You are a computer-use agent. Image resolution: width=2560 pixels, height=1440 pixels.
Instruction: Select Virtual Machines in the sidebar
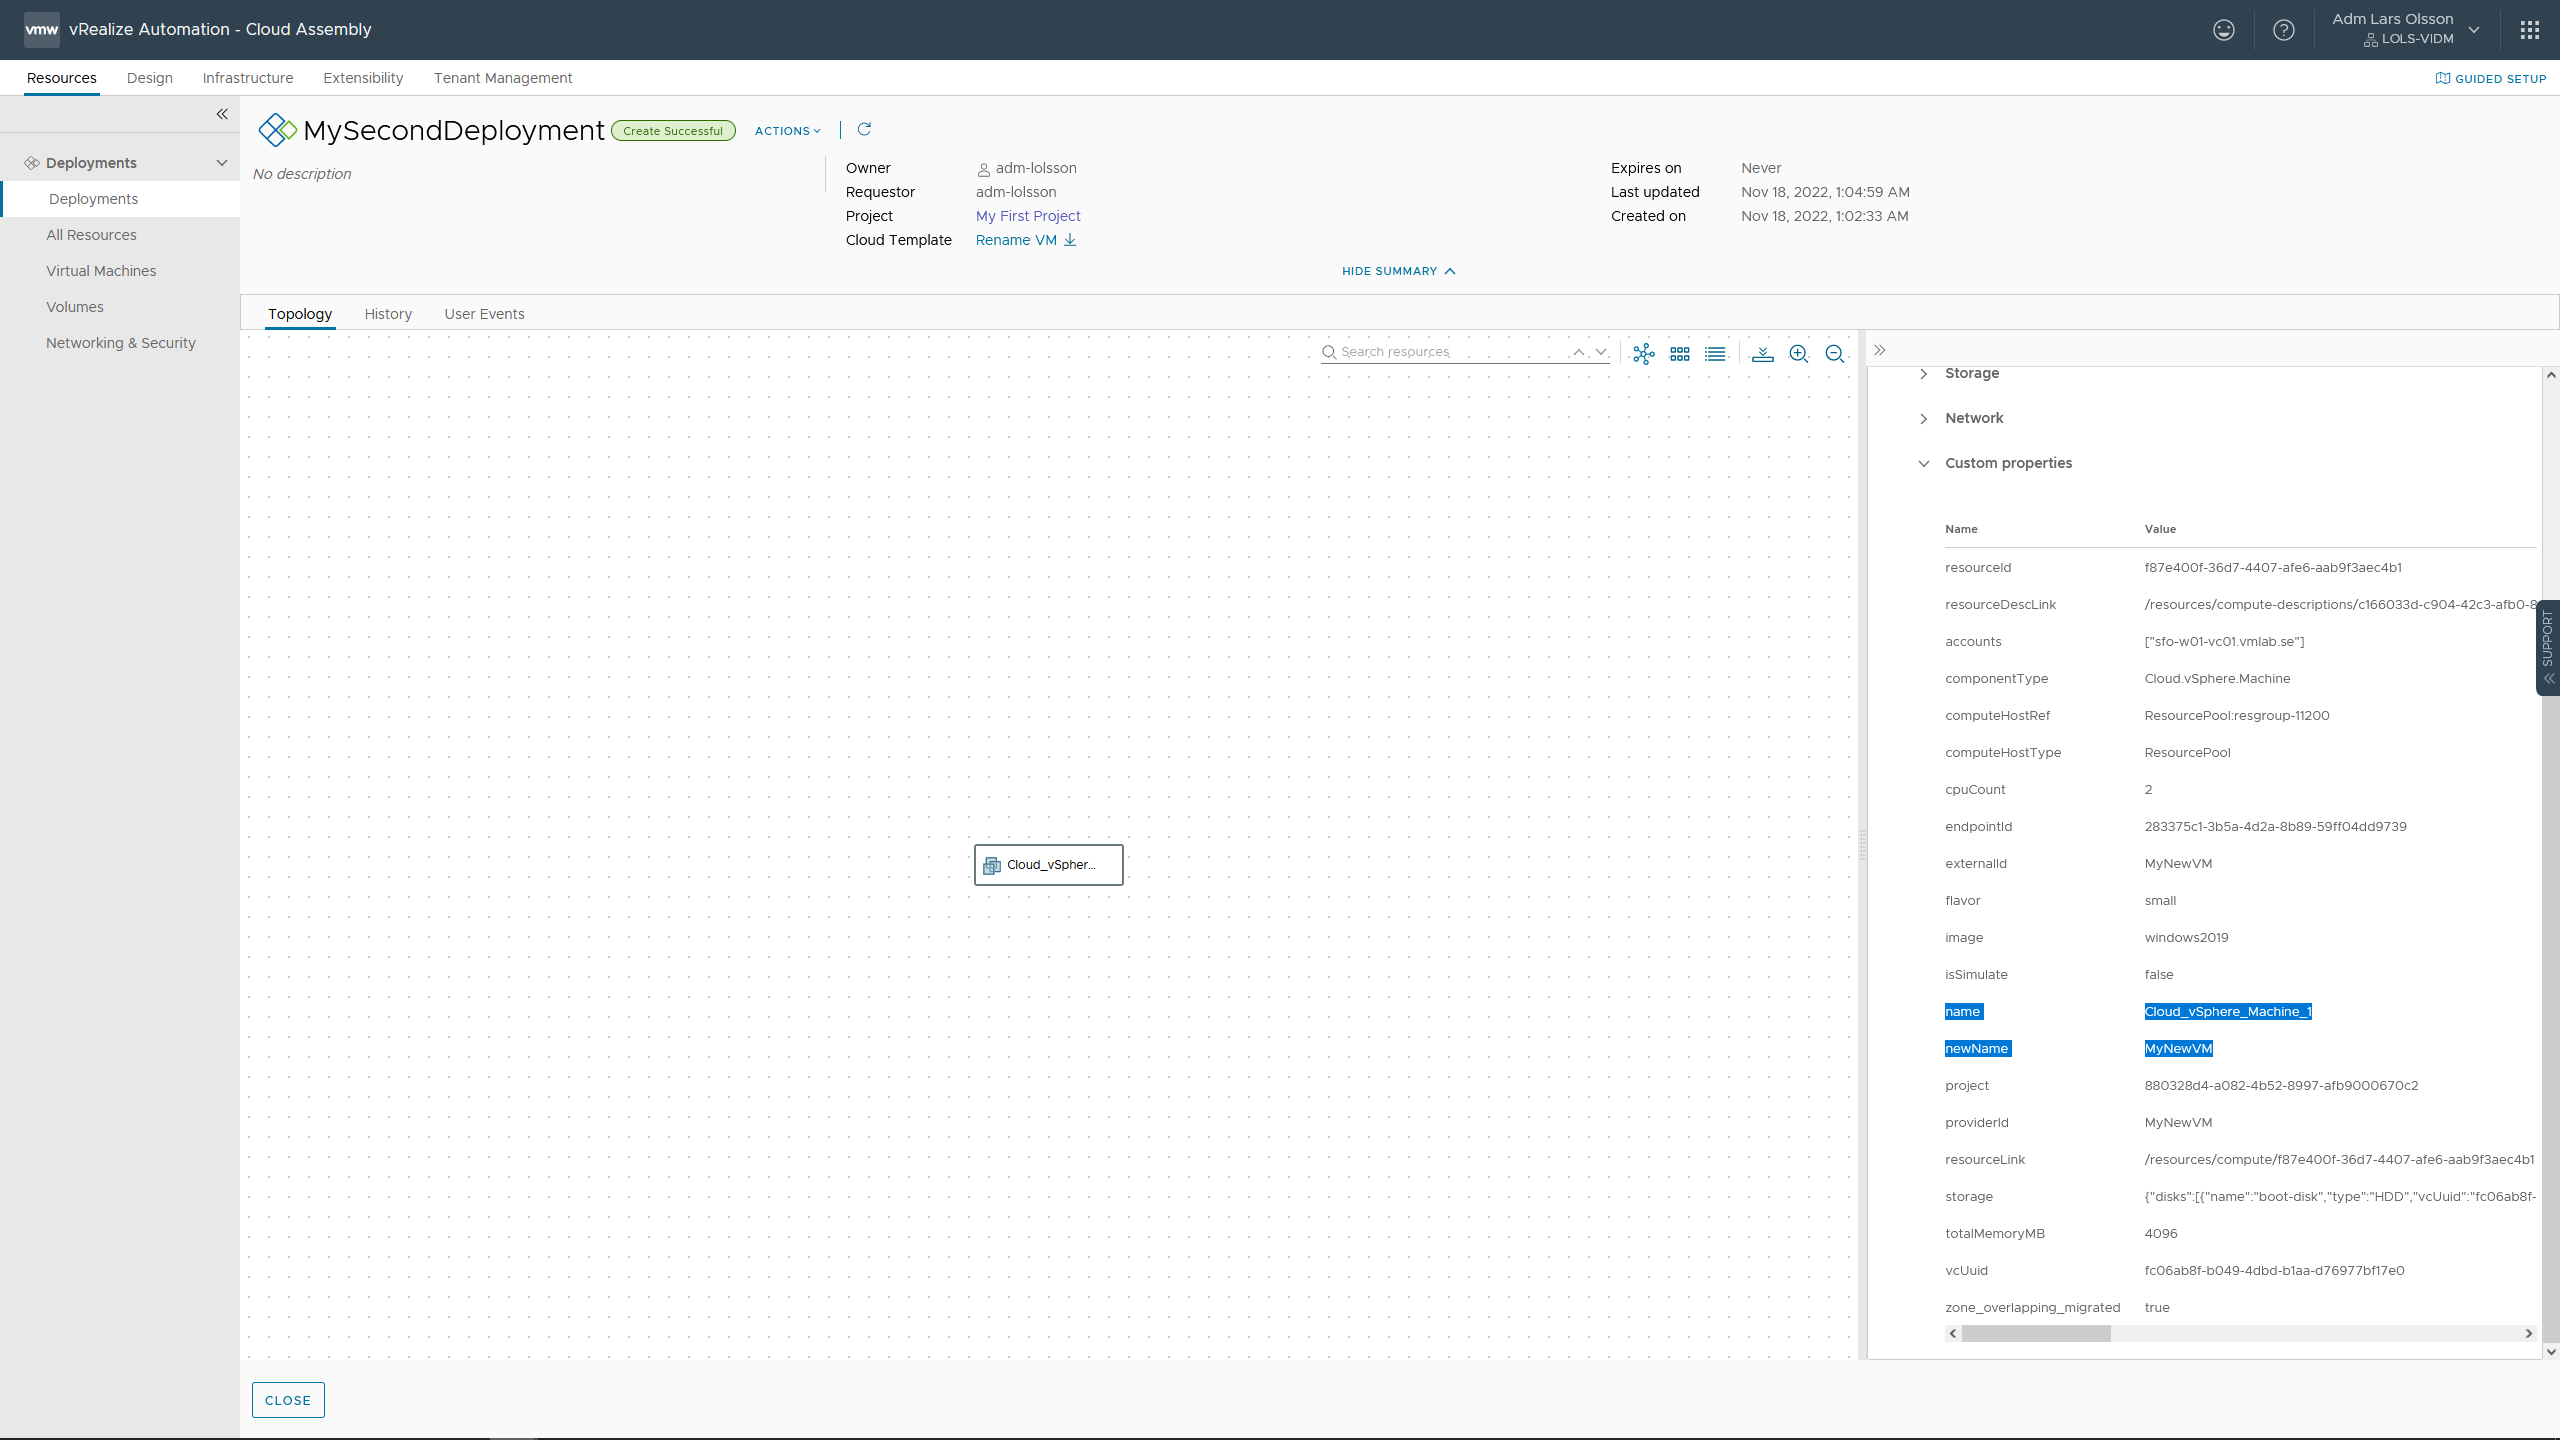[101, 271]
